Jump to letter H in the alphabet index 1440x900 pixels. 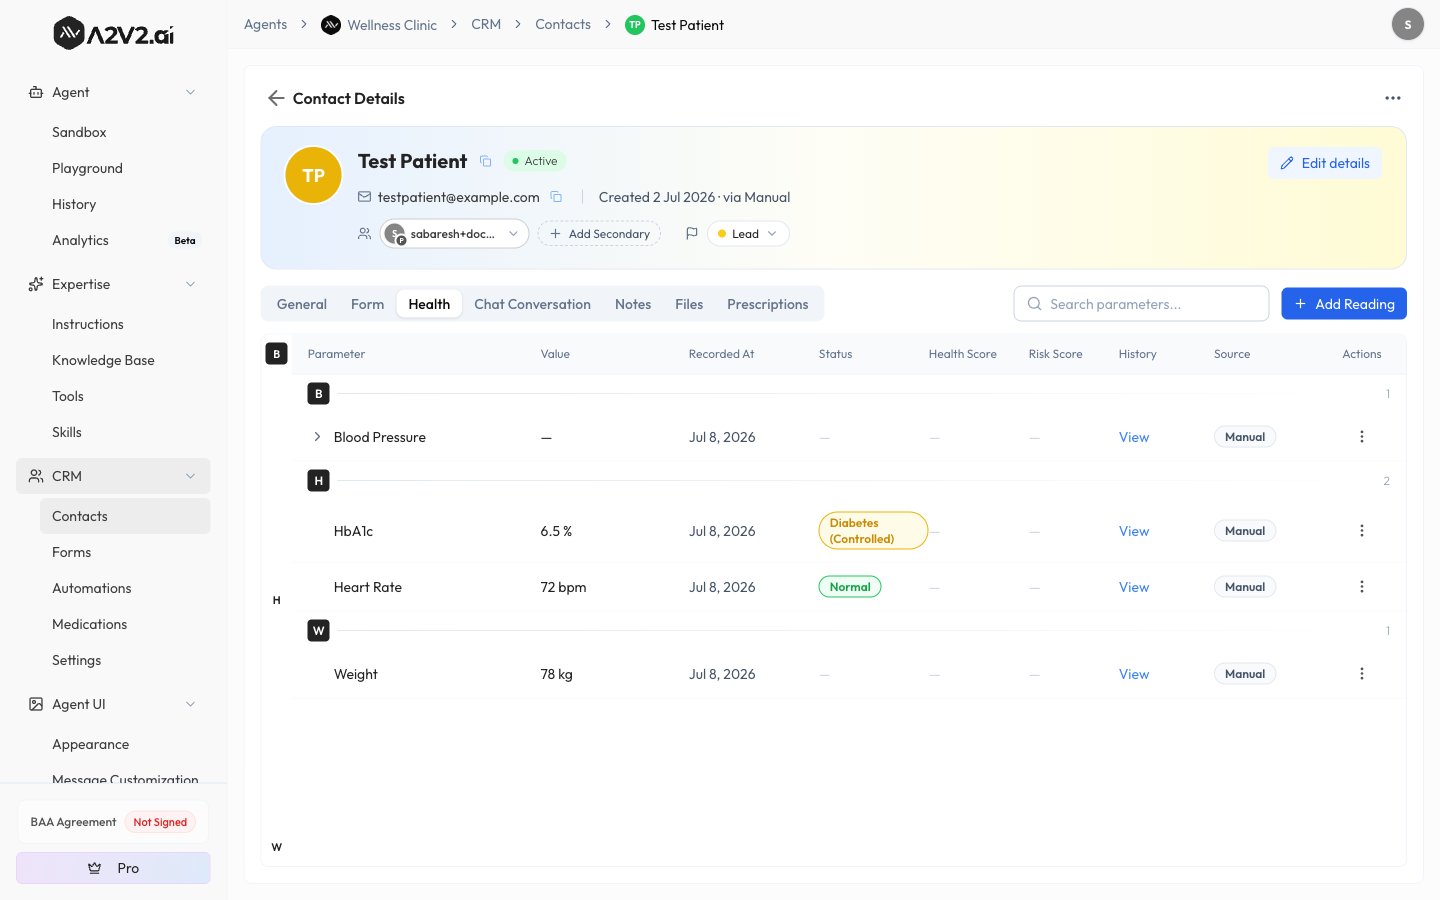[277, 600]
